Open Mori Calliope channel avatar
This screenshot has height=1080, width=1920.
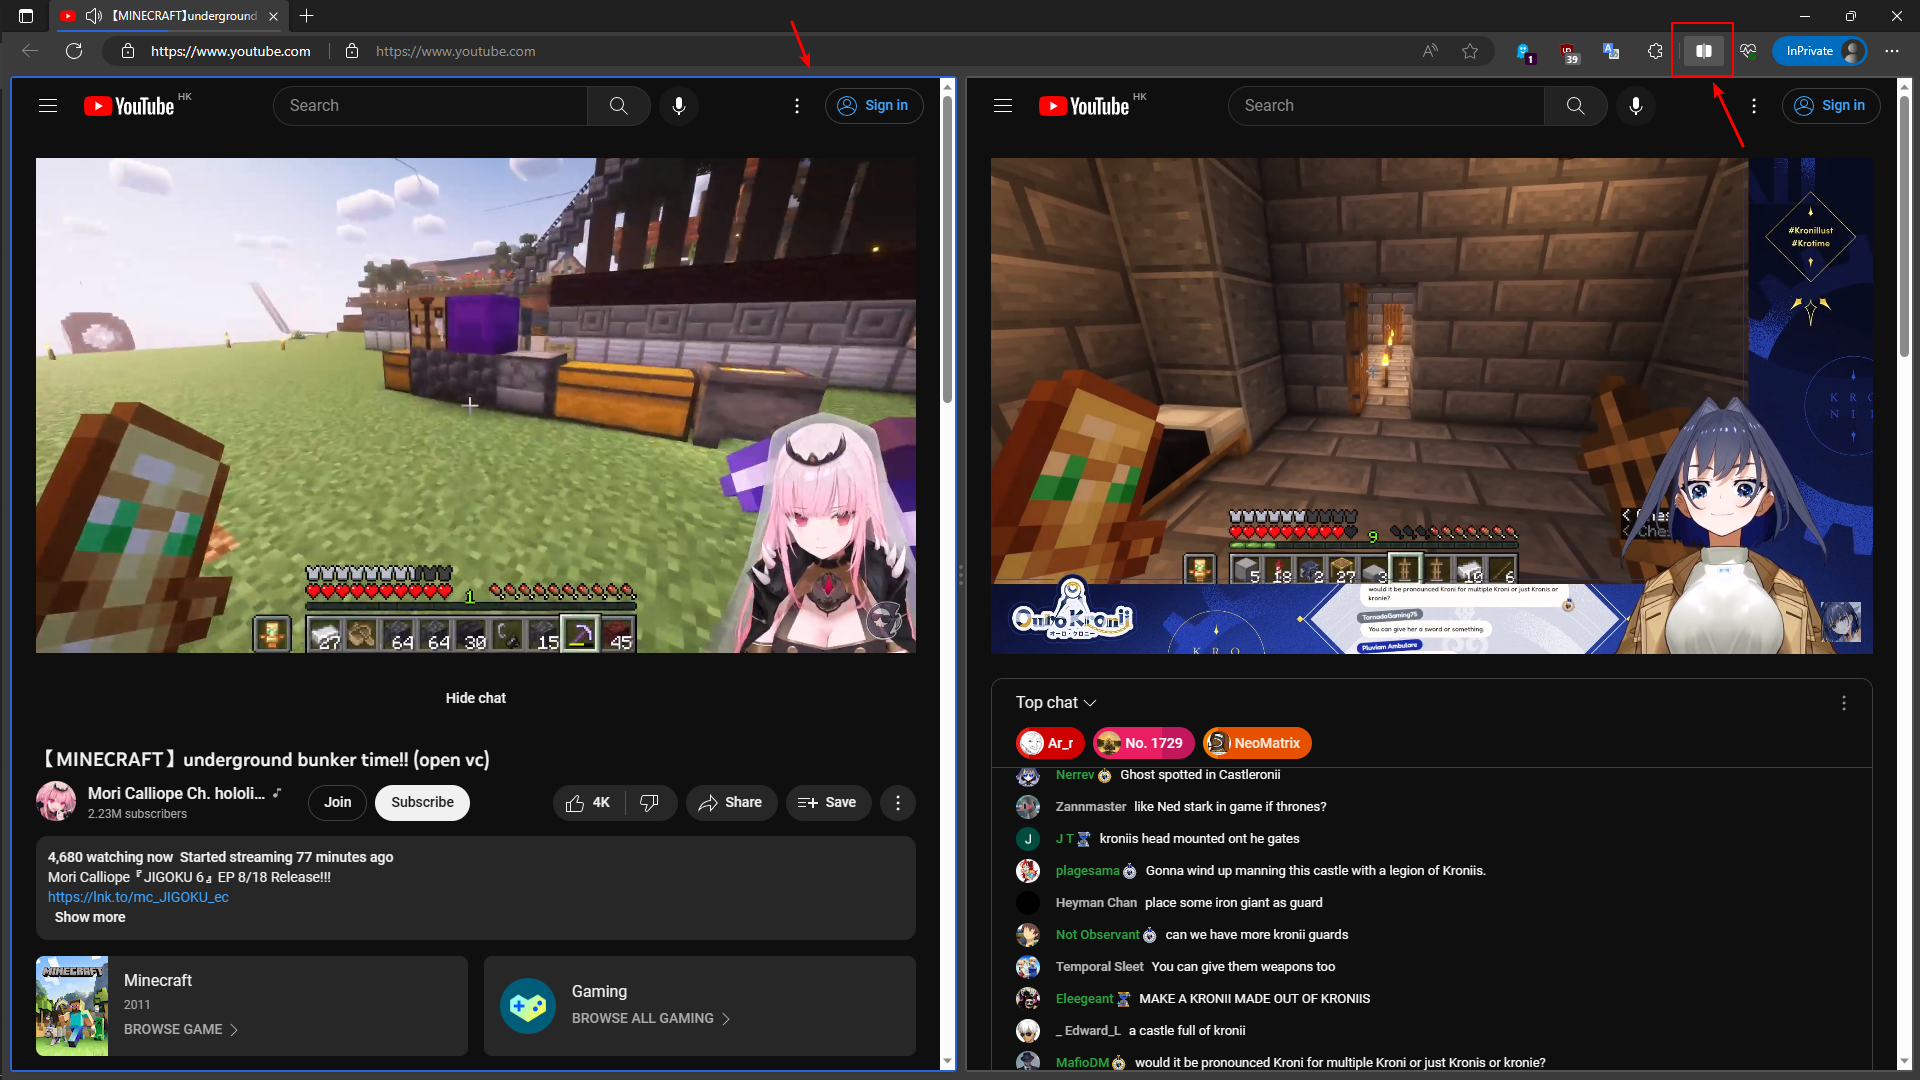tap(56, 802)
